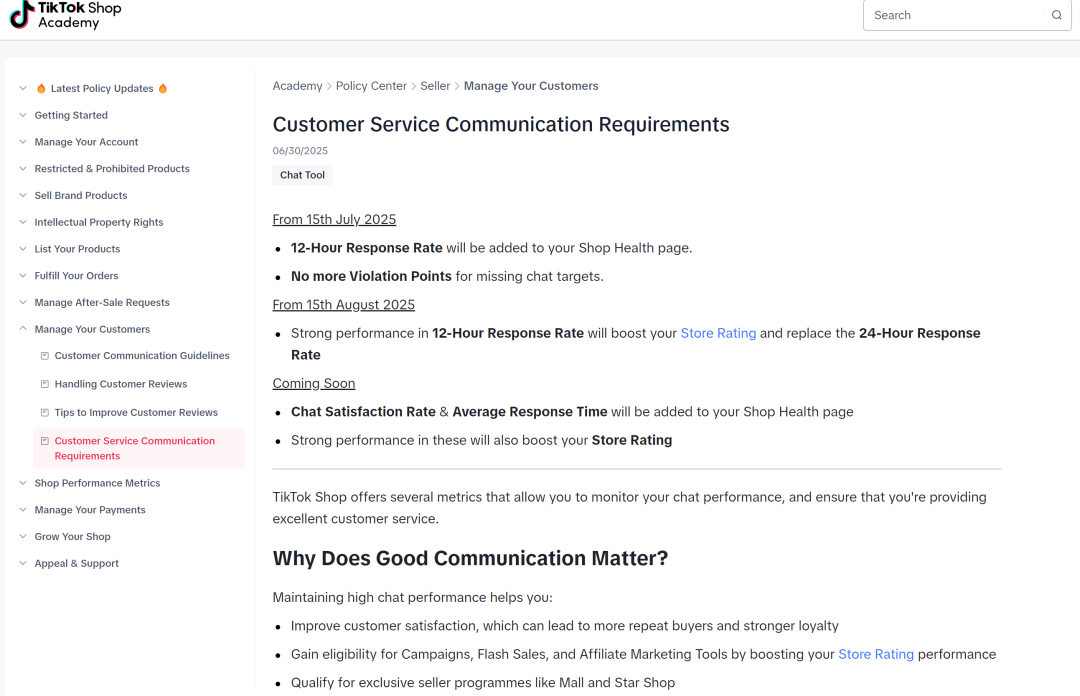Expand the Appeal & Support chevron
This screenshot has height=696, width=1080.
coord(23,563)
